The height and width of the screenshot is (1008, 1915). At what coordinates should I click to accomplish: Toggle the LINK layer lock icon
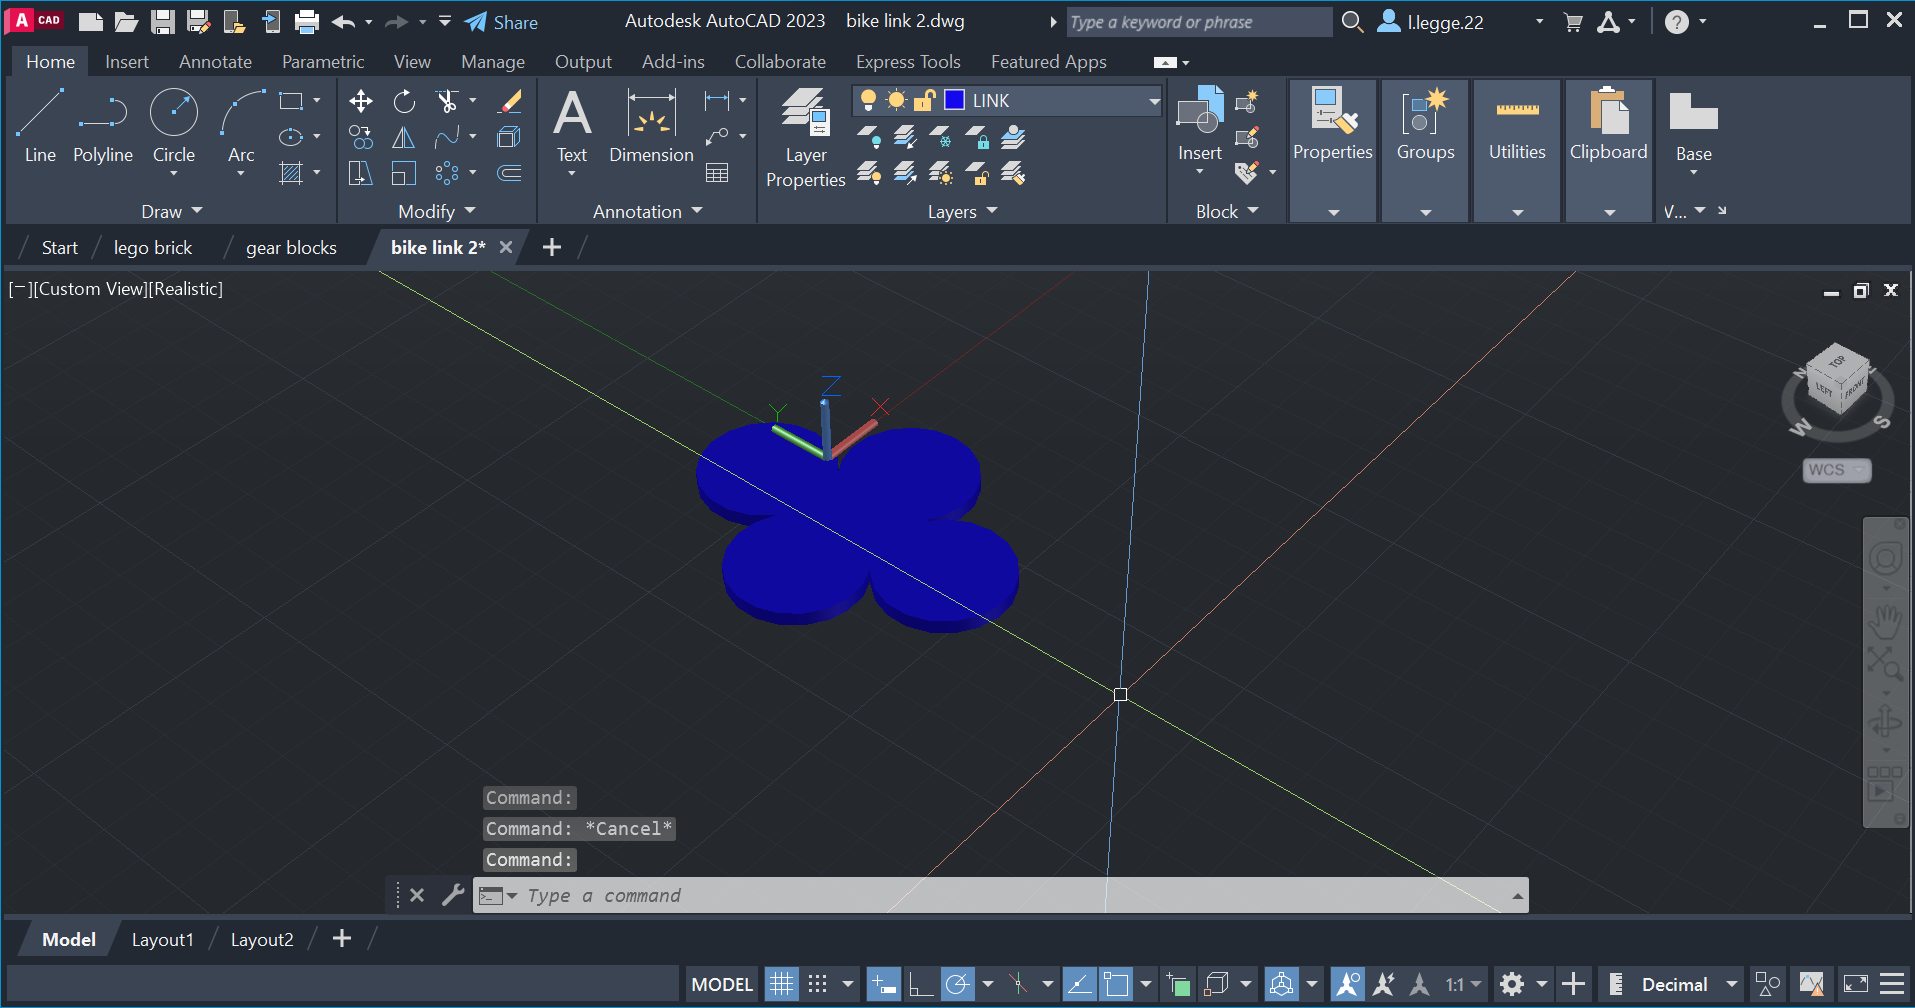tap(925, 100)
